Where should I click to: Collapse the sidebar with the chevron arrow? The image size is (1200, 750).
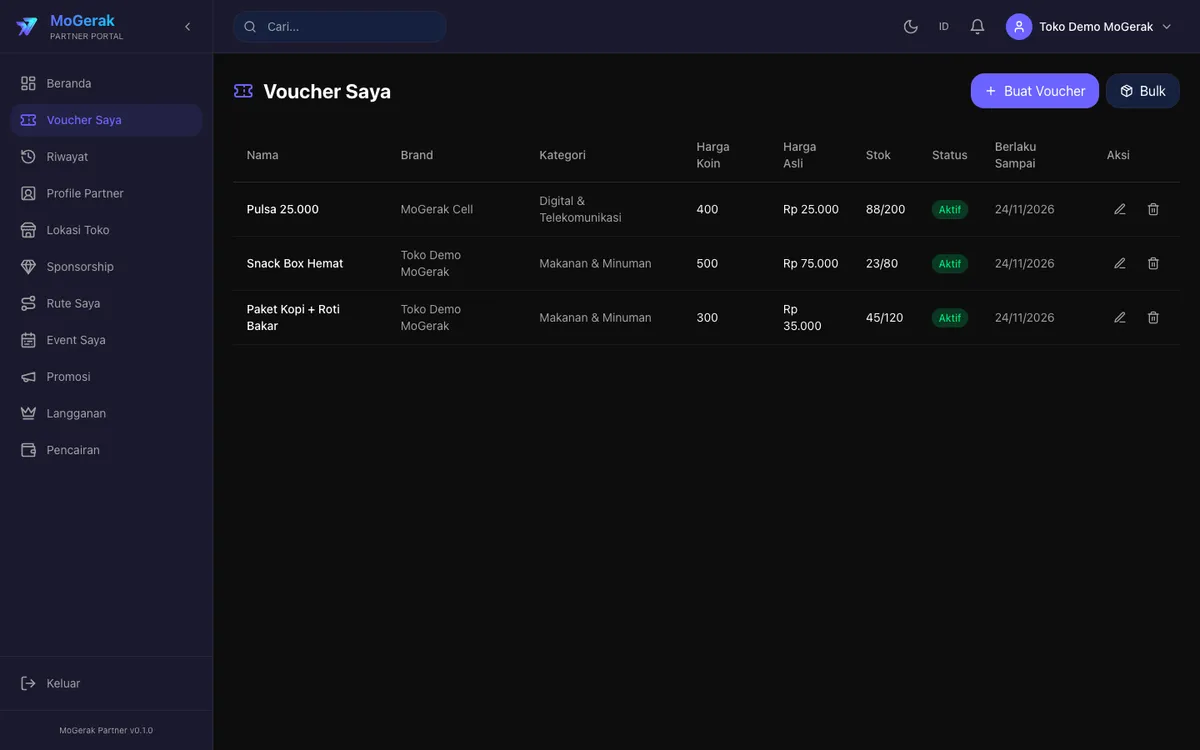pos(187,27)
